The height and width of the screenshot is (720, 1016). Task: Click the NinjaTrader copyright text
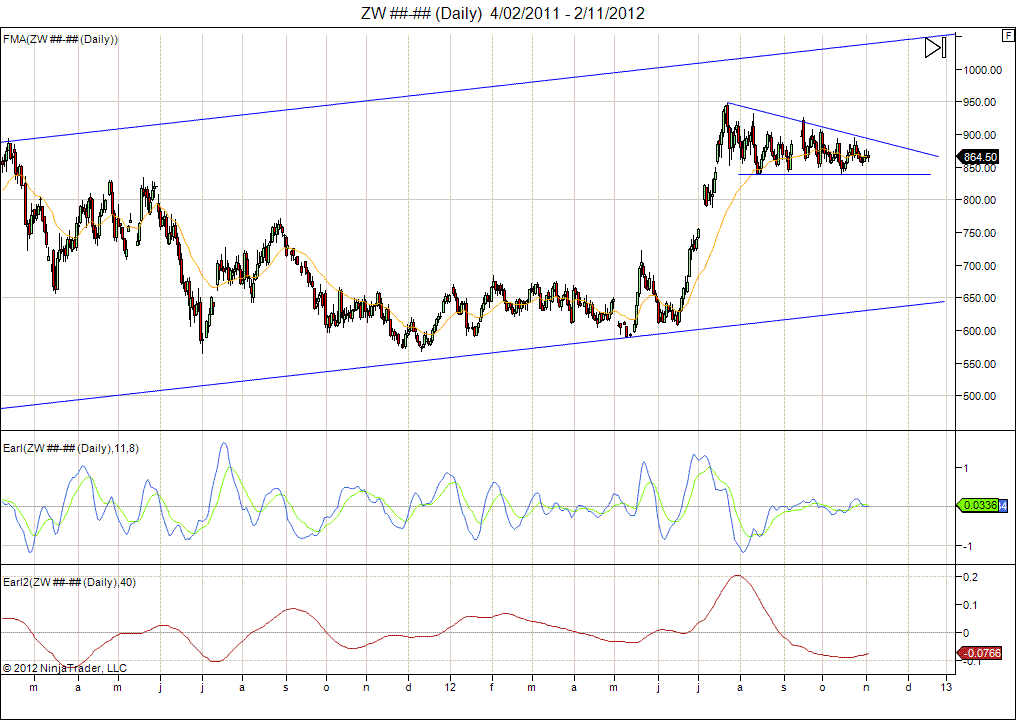tap(65, 668)
